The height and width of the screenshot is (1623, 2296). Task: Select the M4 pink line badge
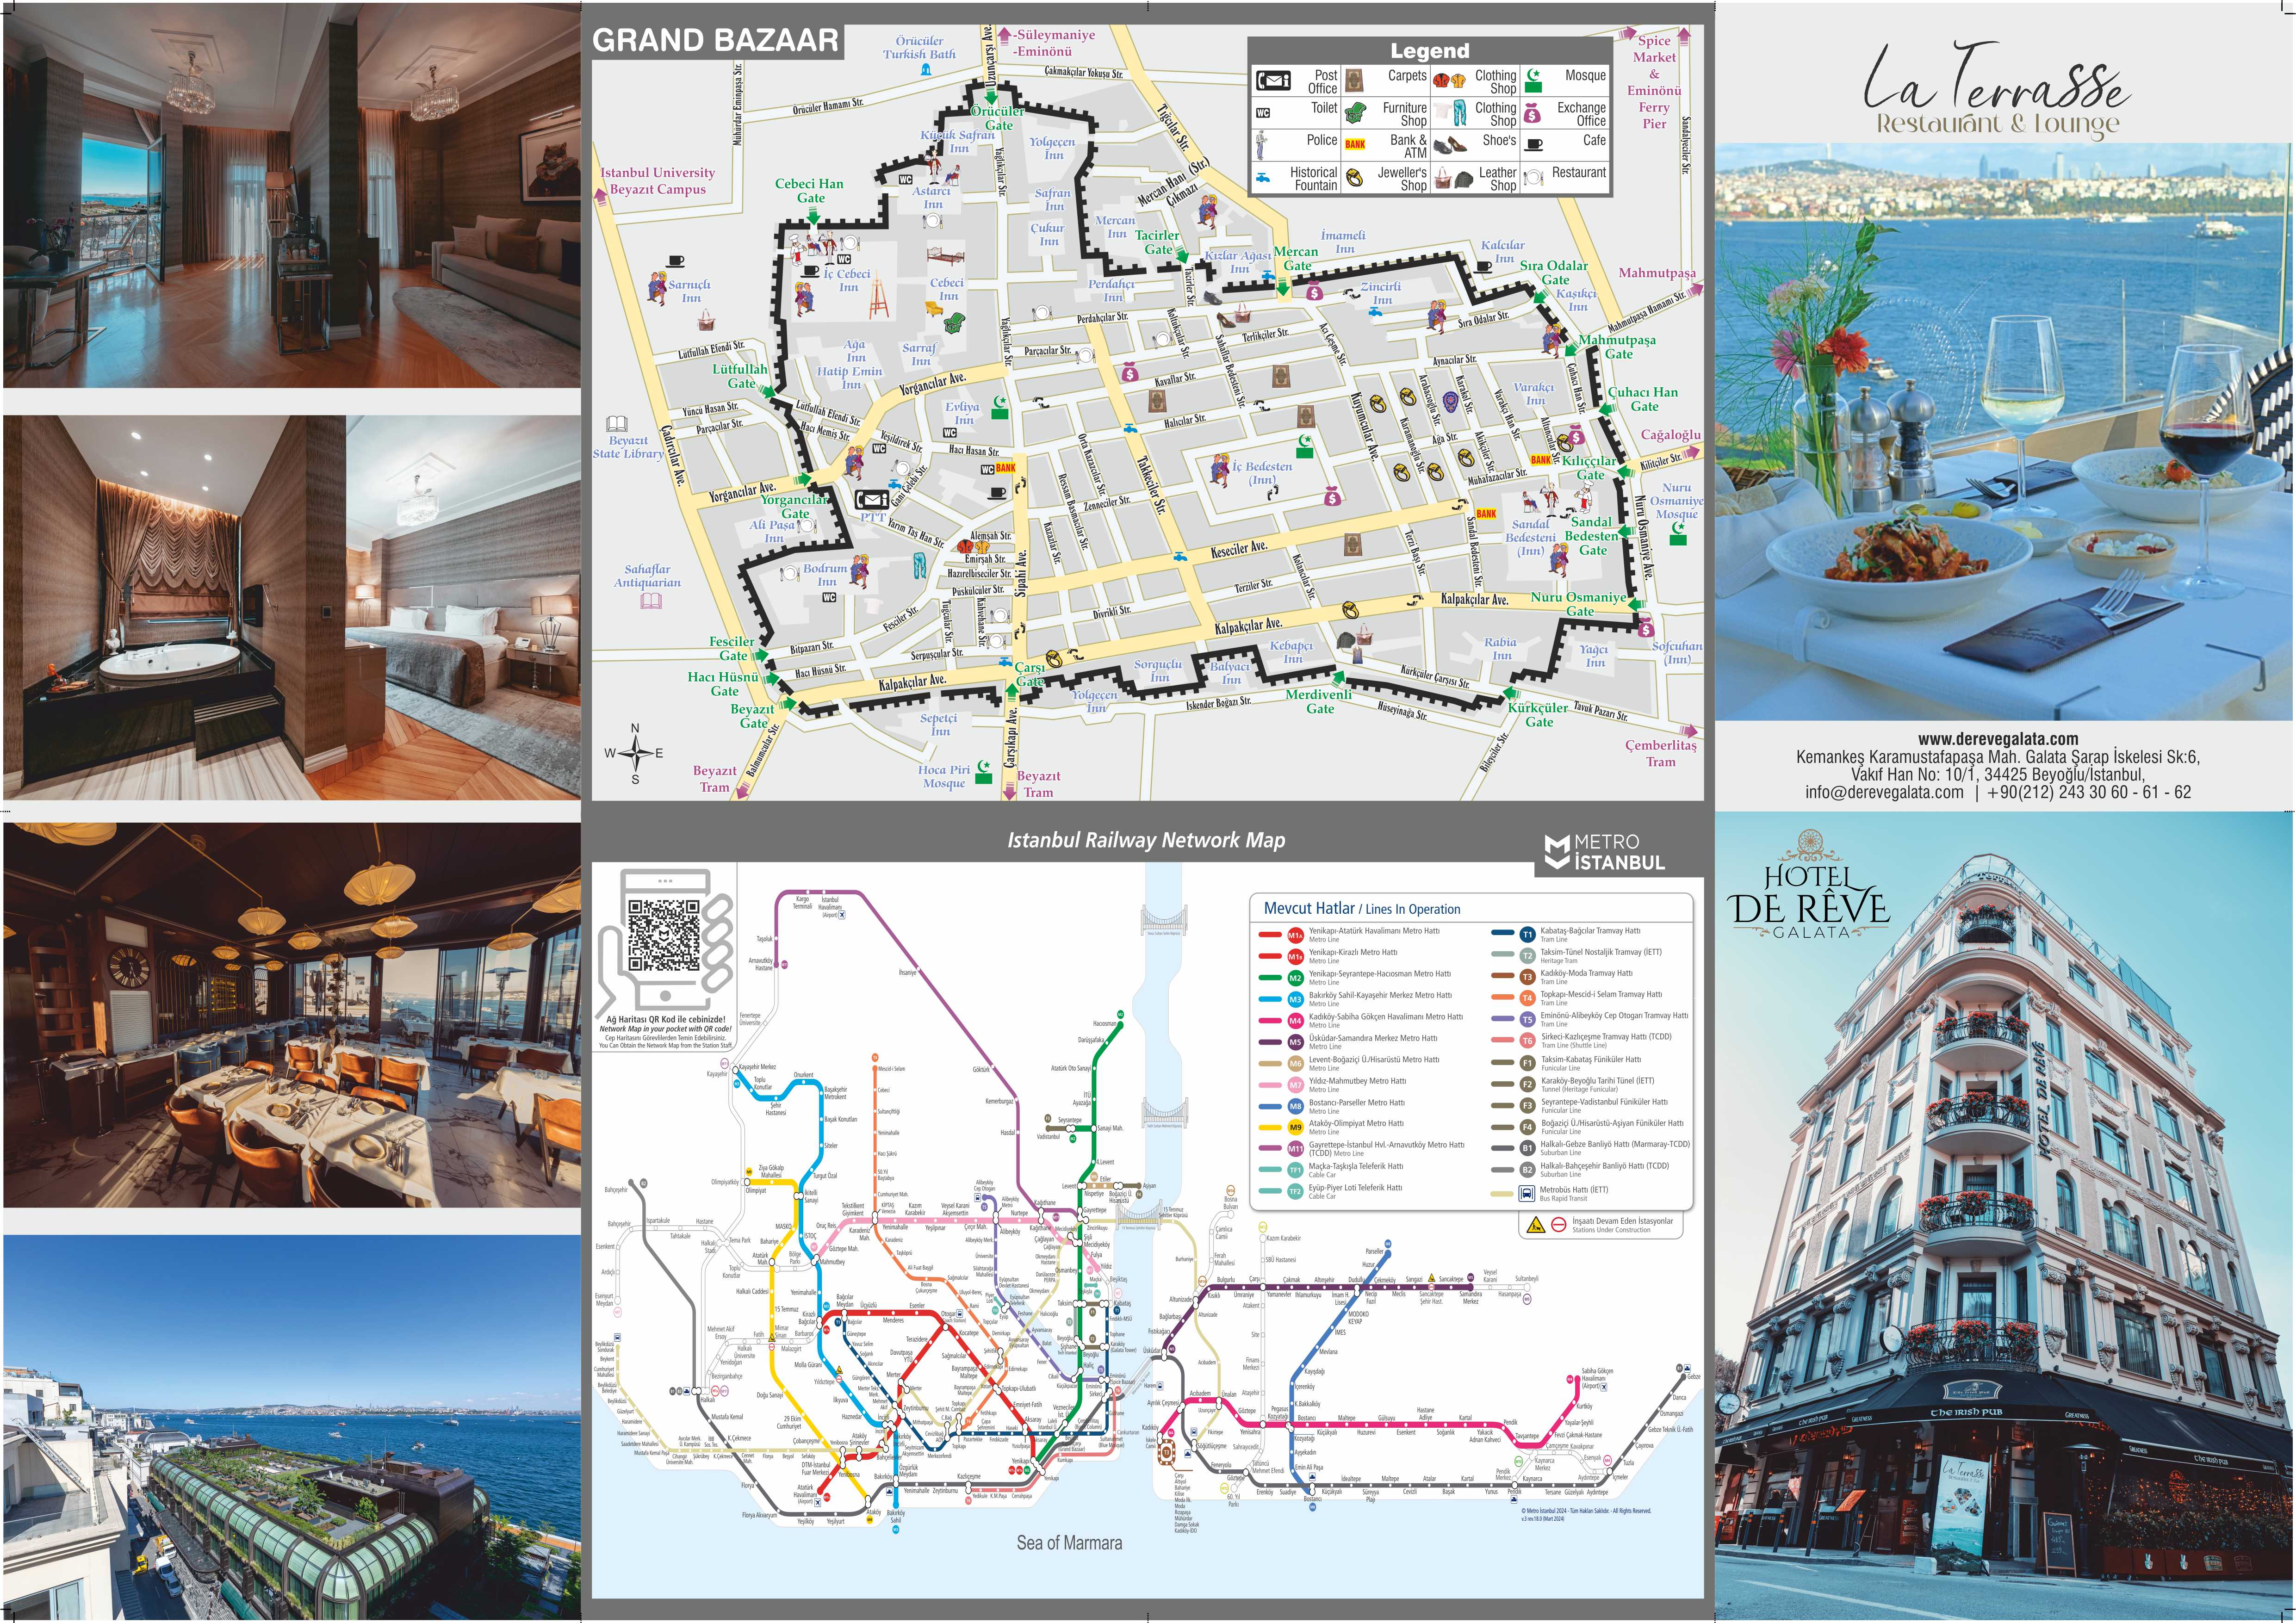coord(1295,1021)
